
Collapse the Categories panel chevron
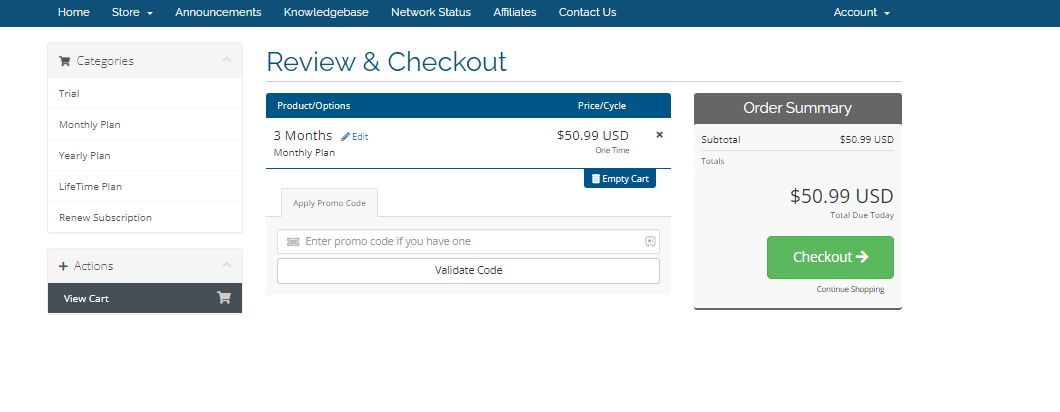tap(226, 60)
